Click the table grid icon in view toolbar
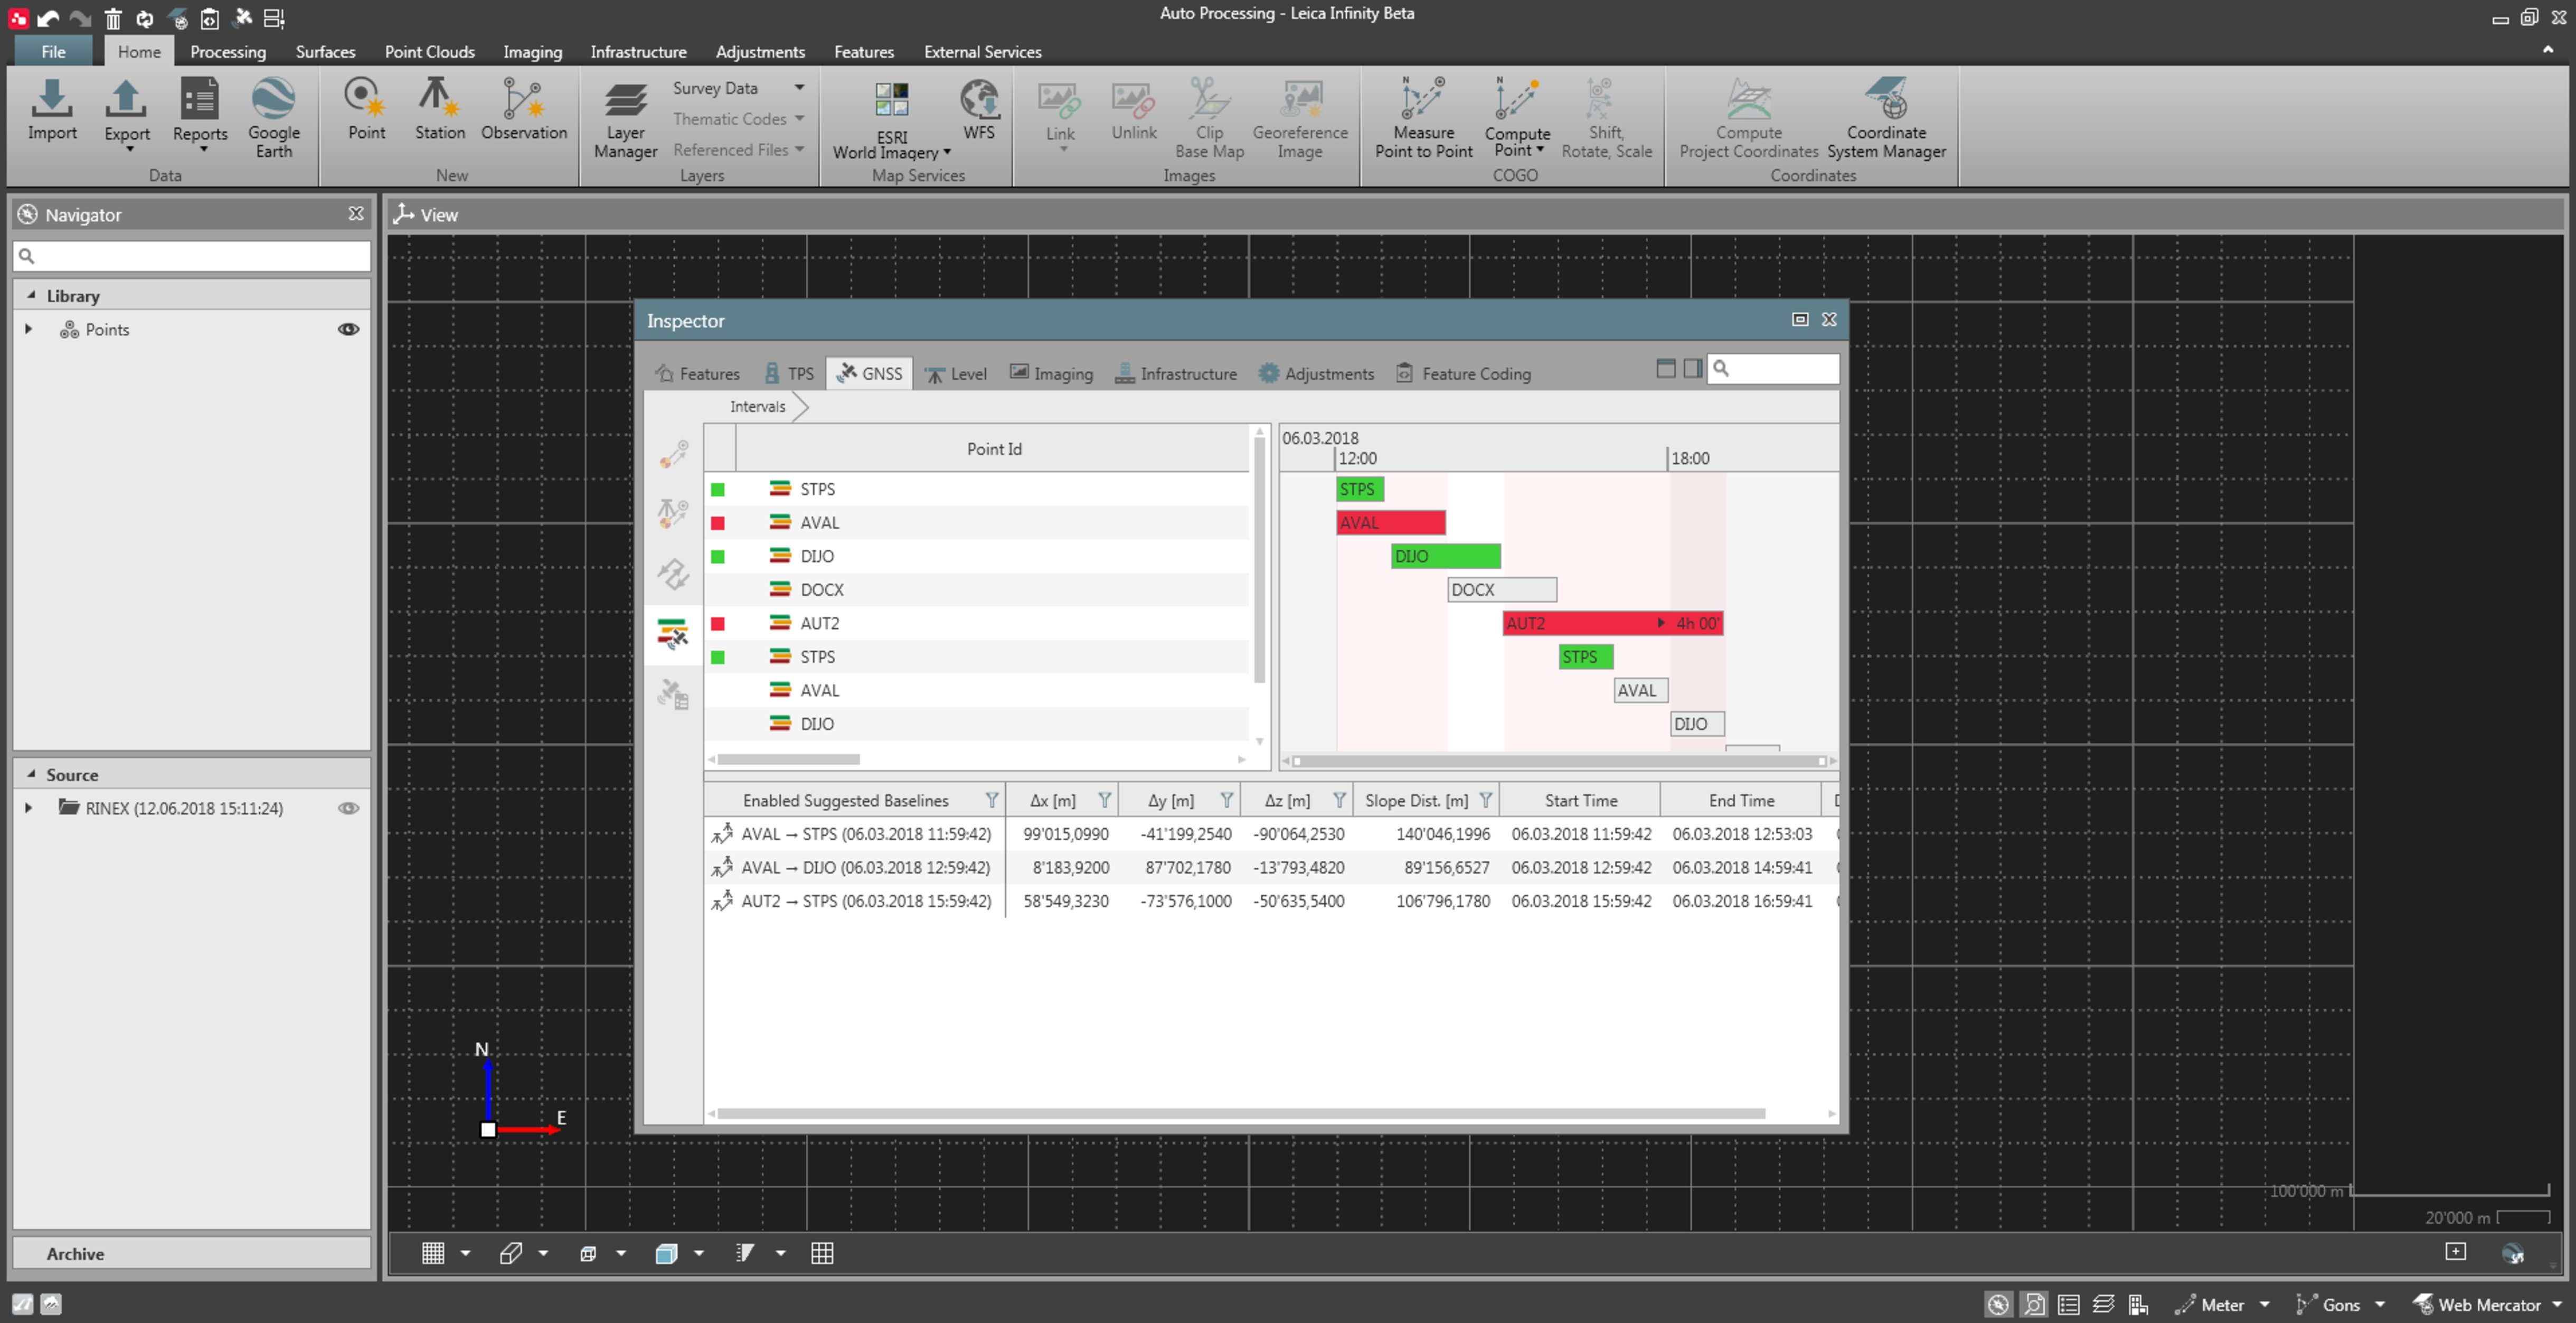The width and height of the screenshot is (2576, 1323). 822,1253
